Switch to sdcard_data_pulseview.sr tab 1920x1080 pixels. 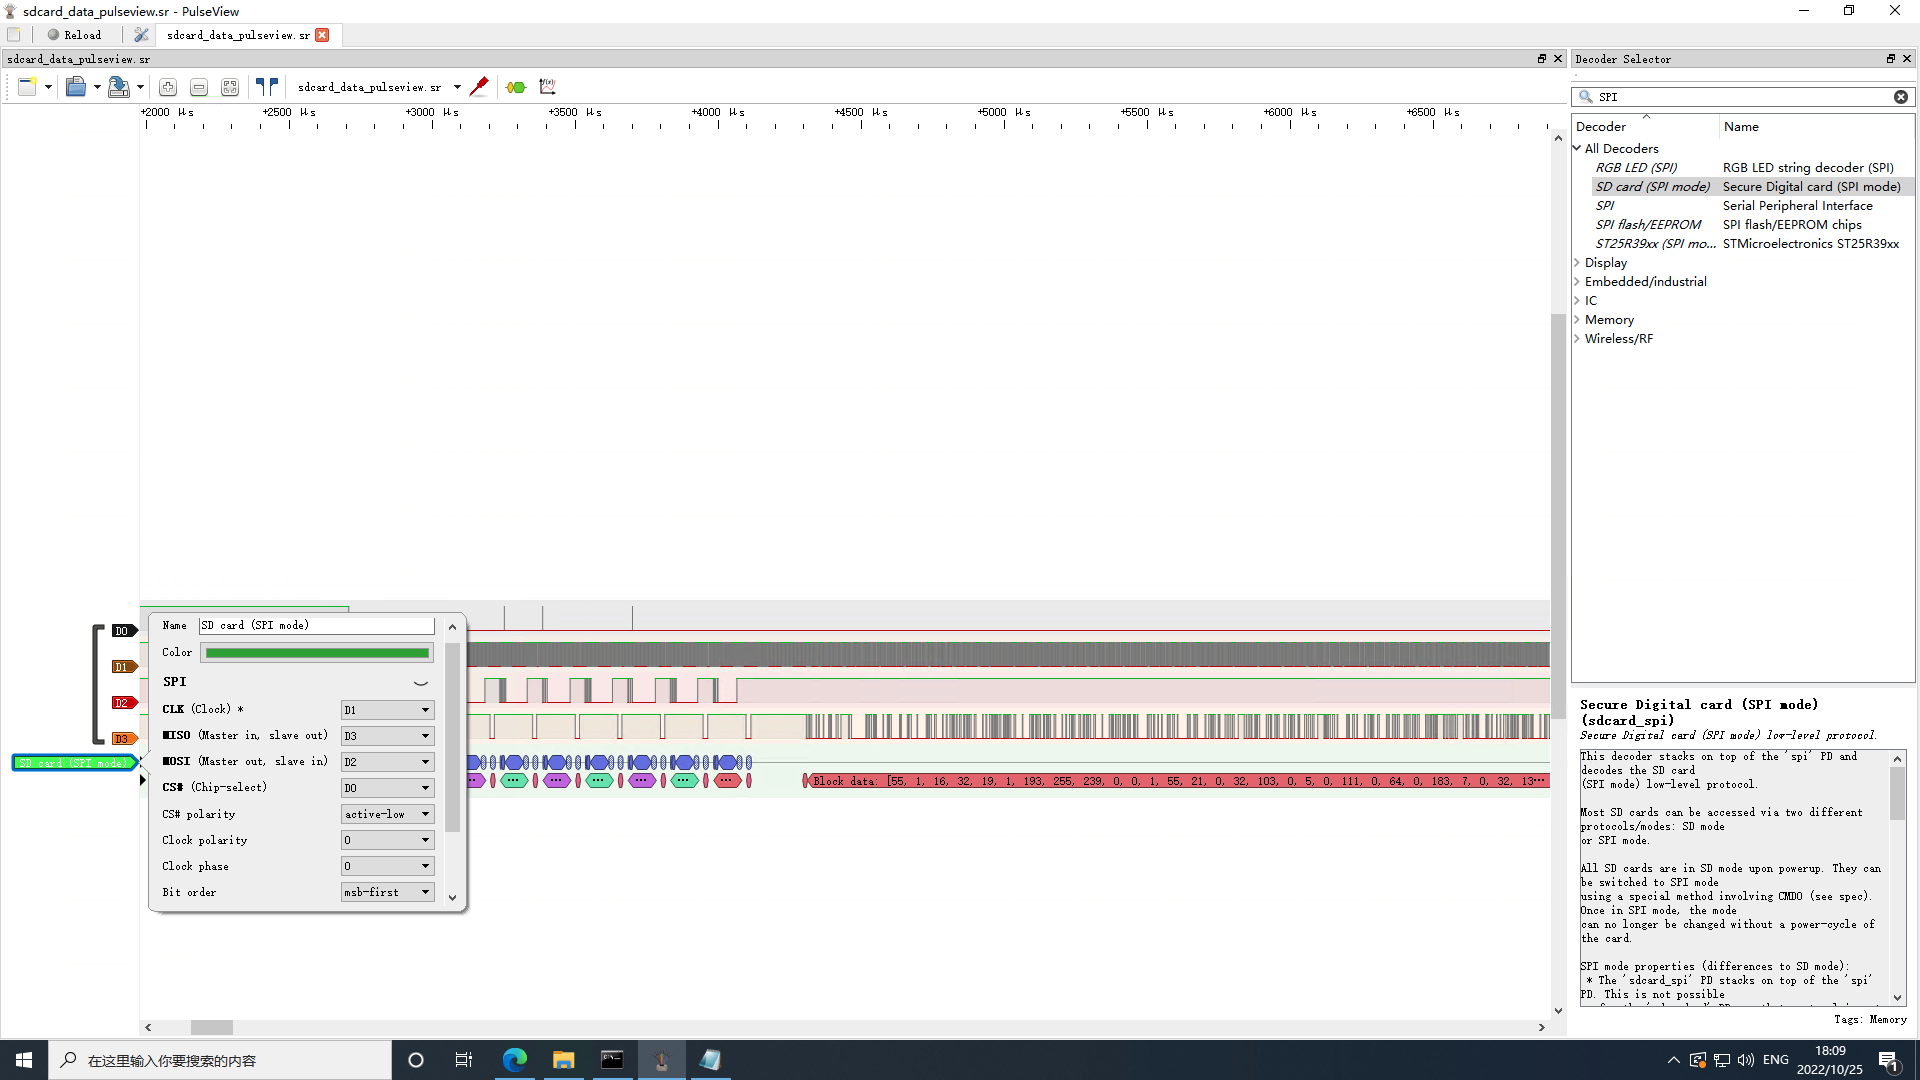pos(238,35)
